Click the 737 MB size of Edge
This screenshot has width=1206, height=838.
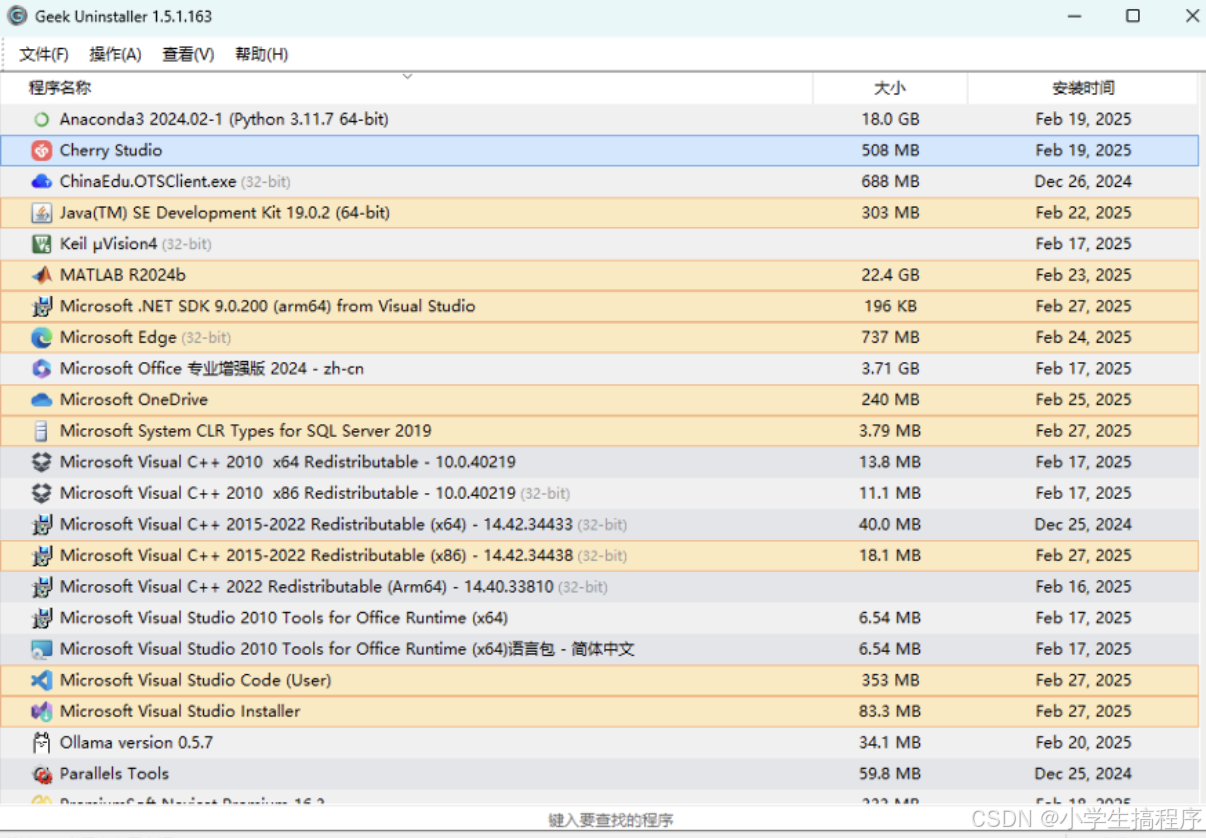point(890,337)
